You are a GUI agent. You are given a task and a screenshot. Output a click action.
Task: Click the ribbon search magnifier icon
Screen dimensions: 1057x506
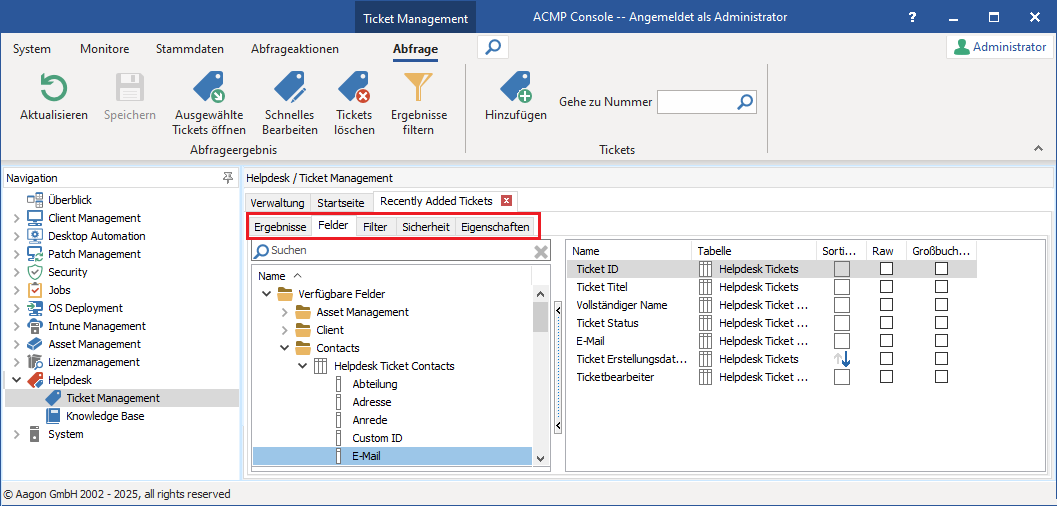(x=493, y=47)
